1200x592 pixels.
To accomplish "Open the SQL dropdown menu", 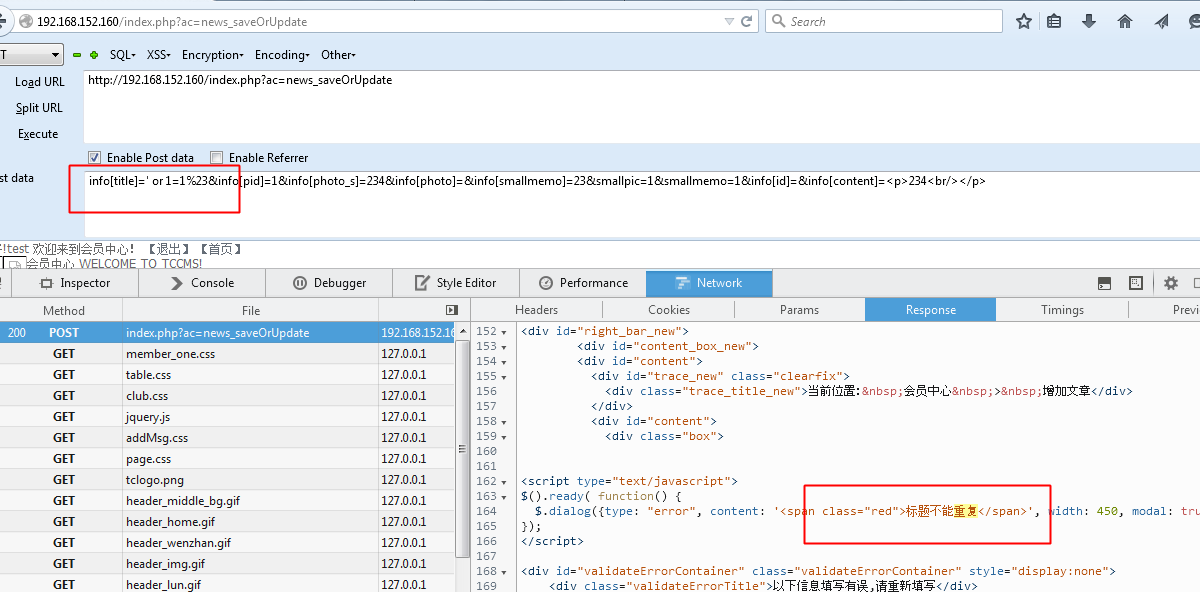I will point(124,55).
